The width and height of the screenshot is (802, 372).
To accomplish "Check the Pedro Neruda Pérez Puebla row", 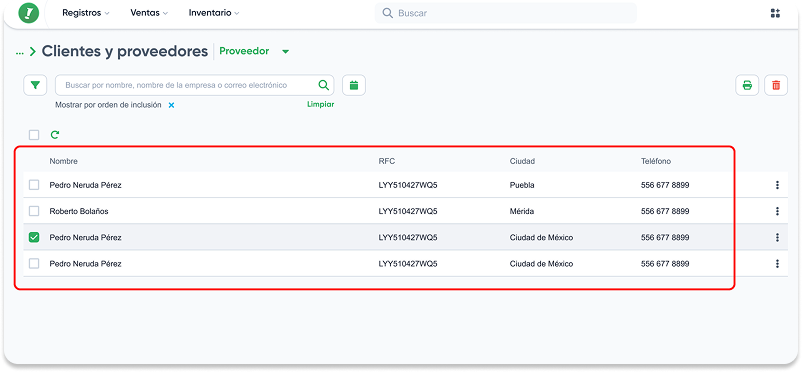I will (x=34, y=185).
